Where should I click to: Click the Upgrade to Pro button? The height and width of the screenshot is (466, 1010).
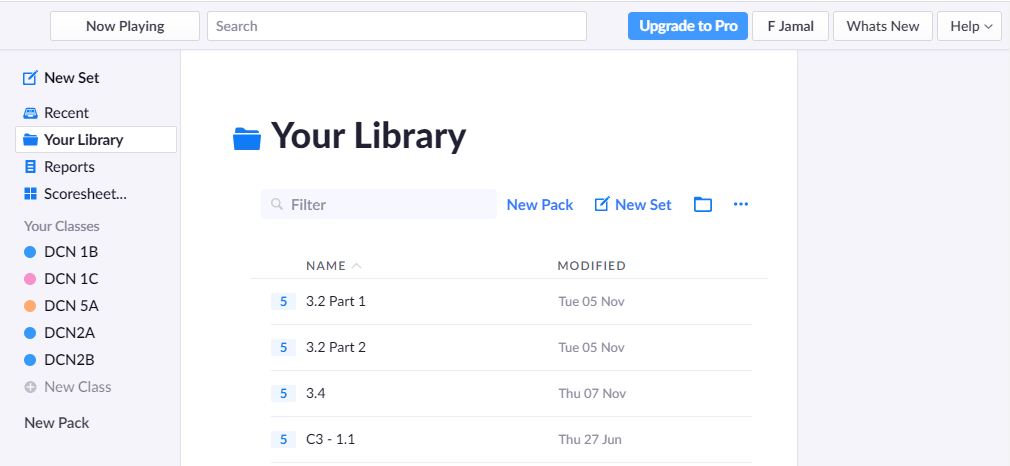pos(688,26)
